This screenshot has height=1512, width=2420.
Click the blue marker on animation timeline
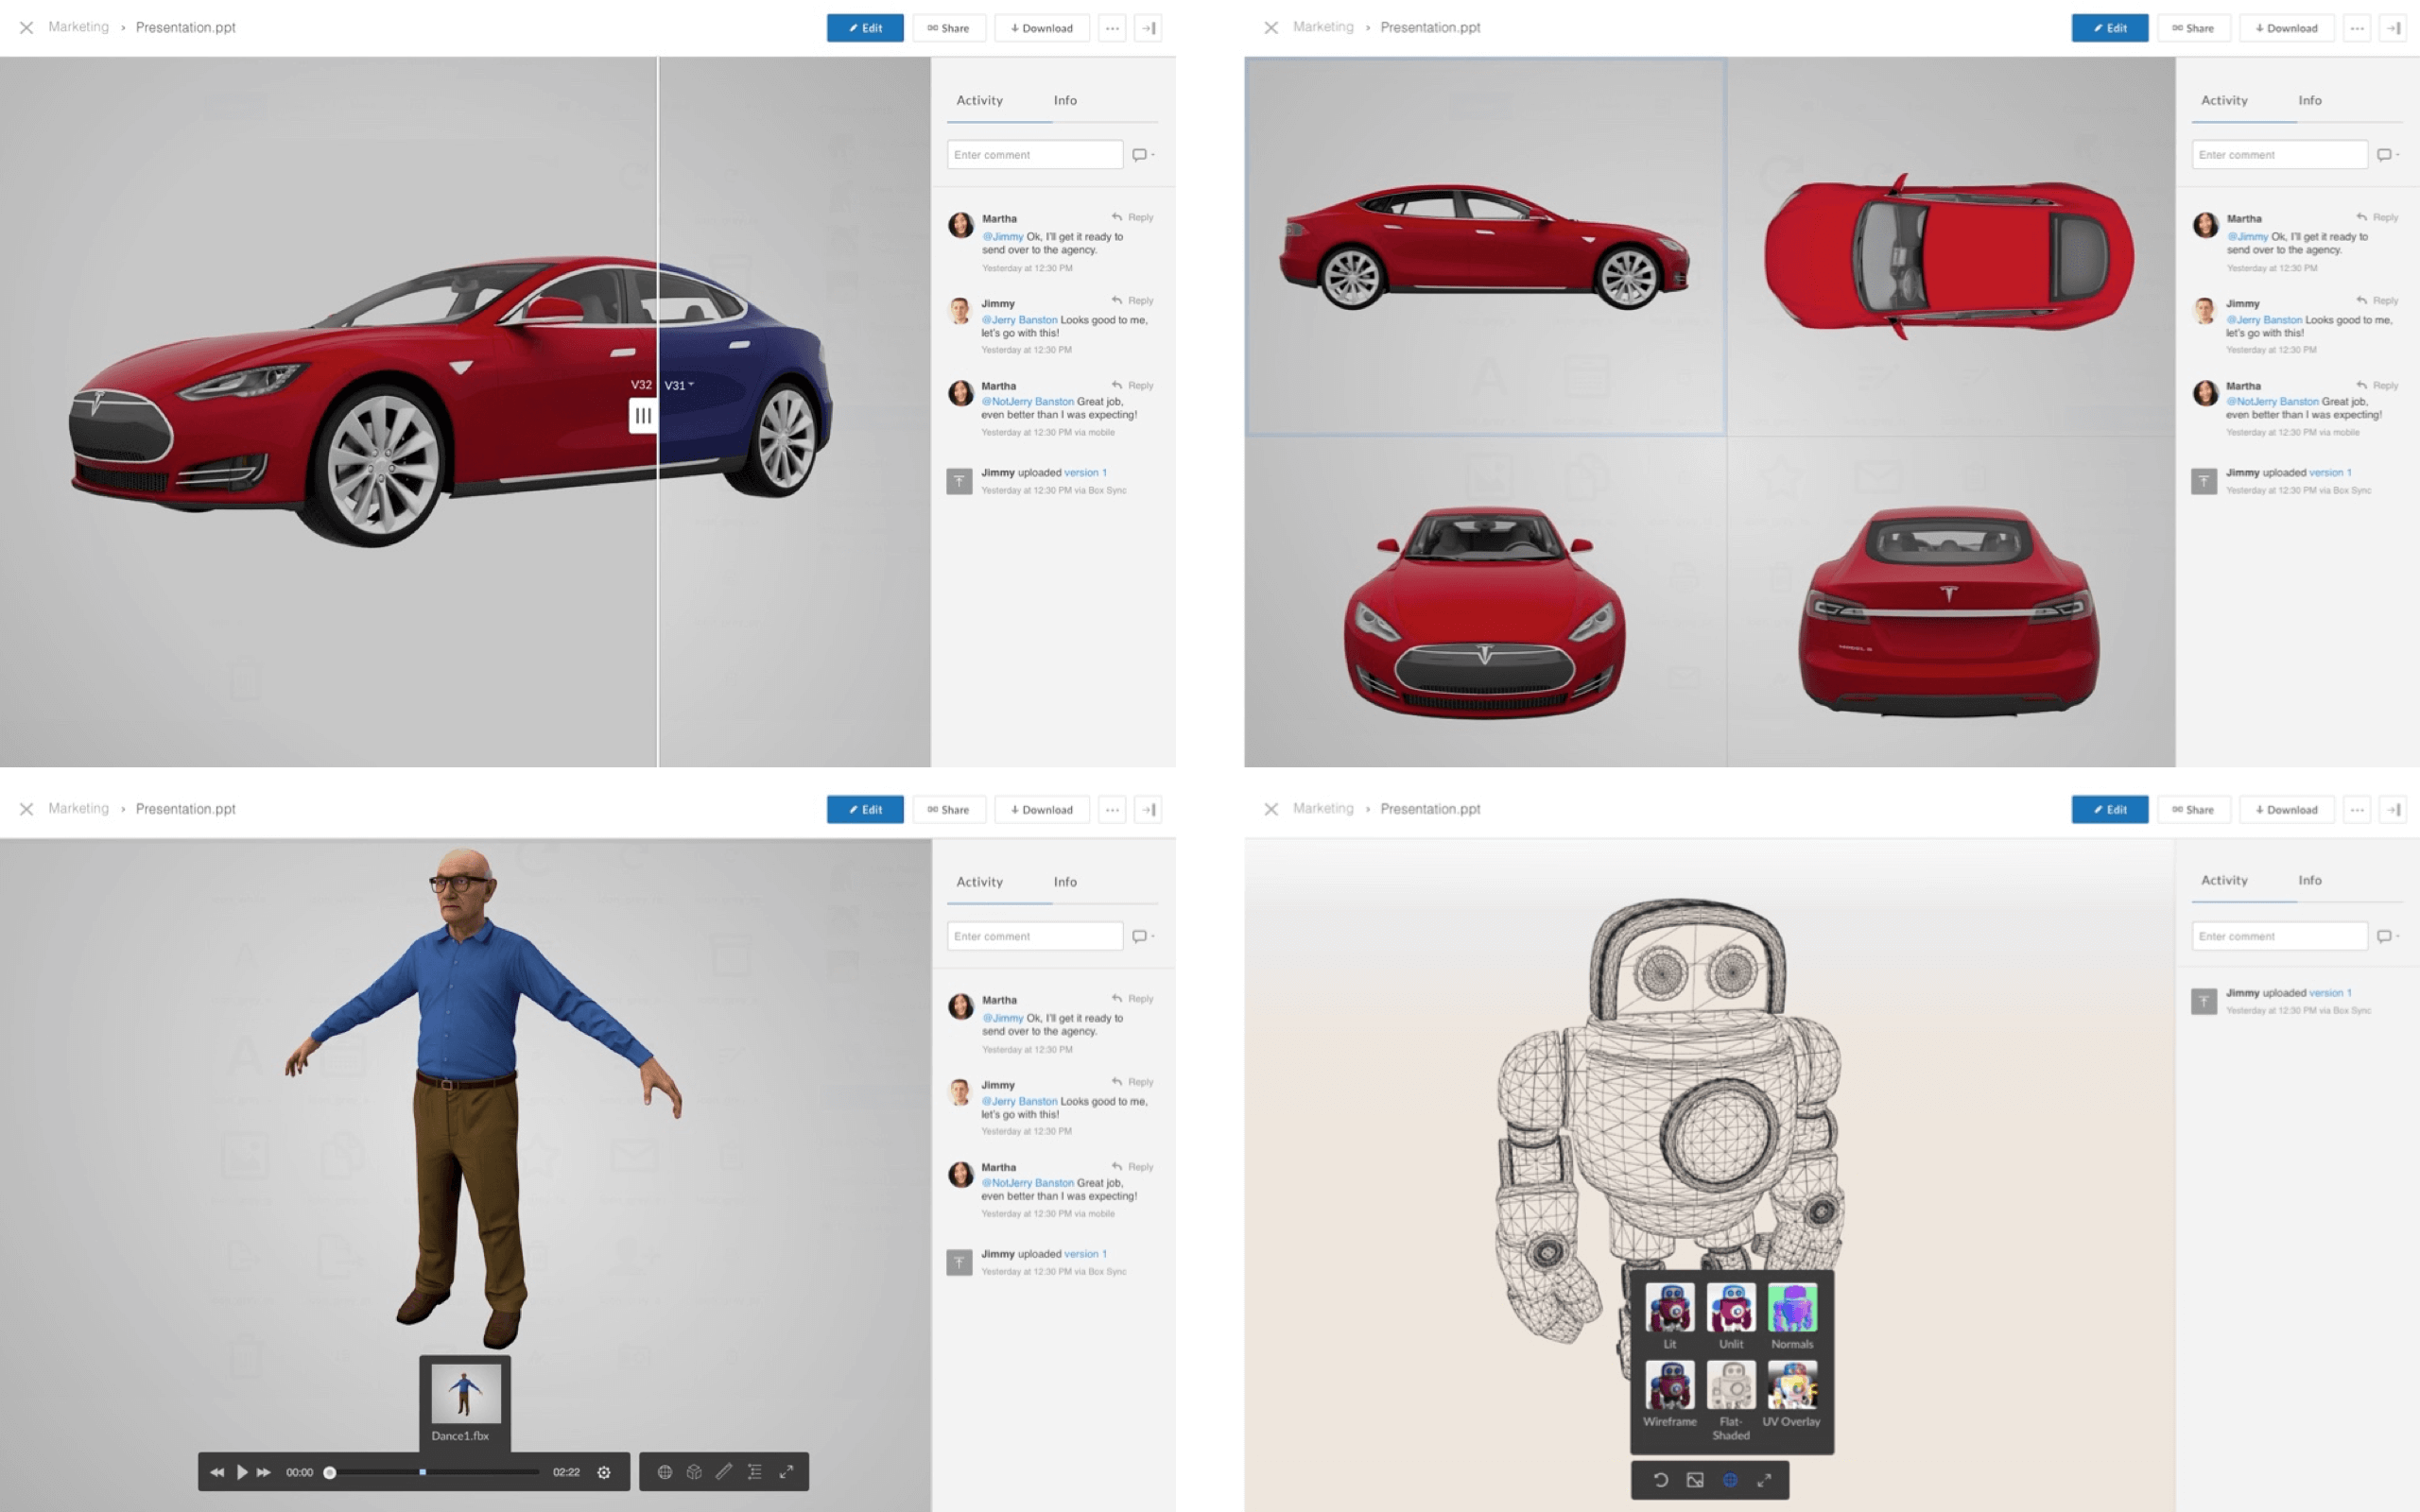pos(423,1472)
